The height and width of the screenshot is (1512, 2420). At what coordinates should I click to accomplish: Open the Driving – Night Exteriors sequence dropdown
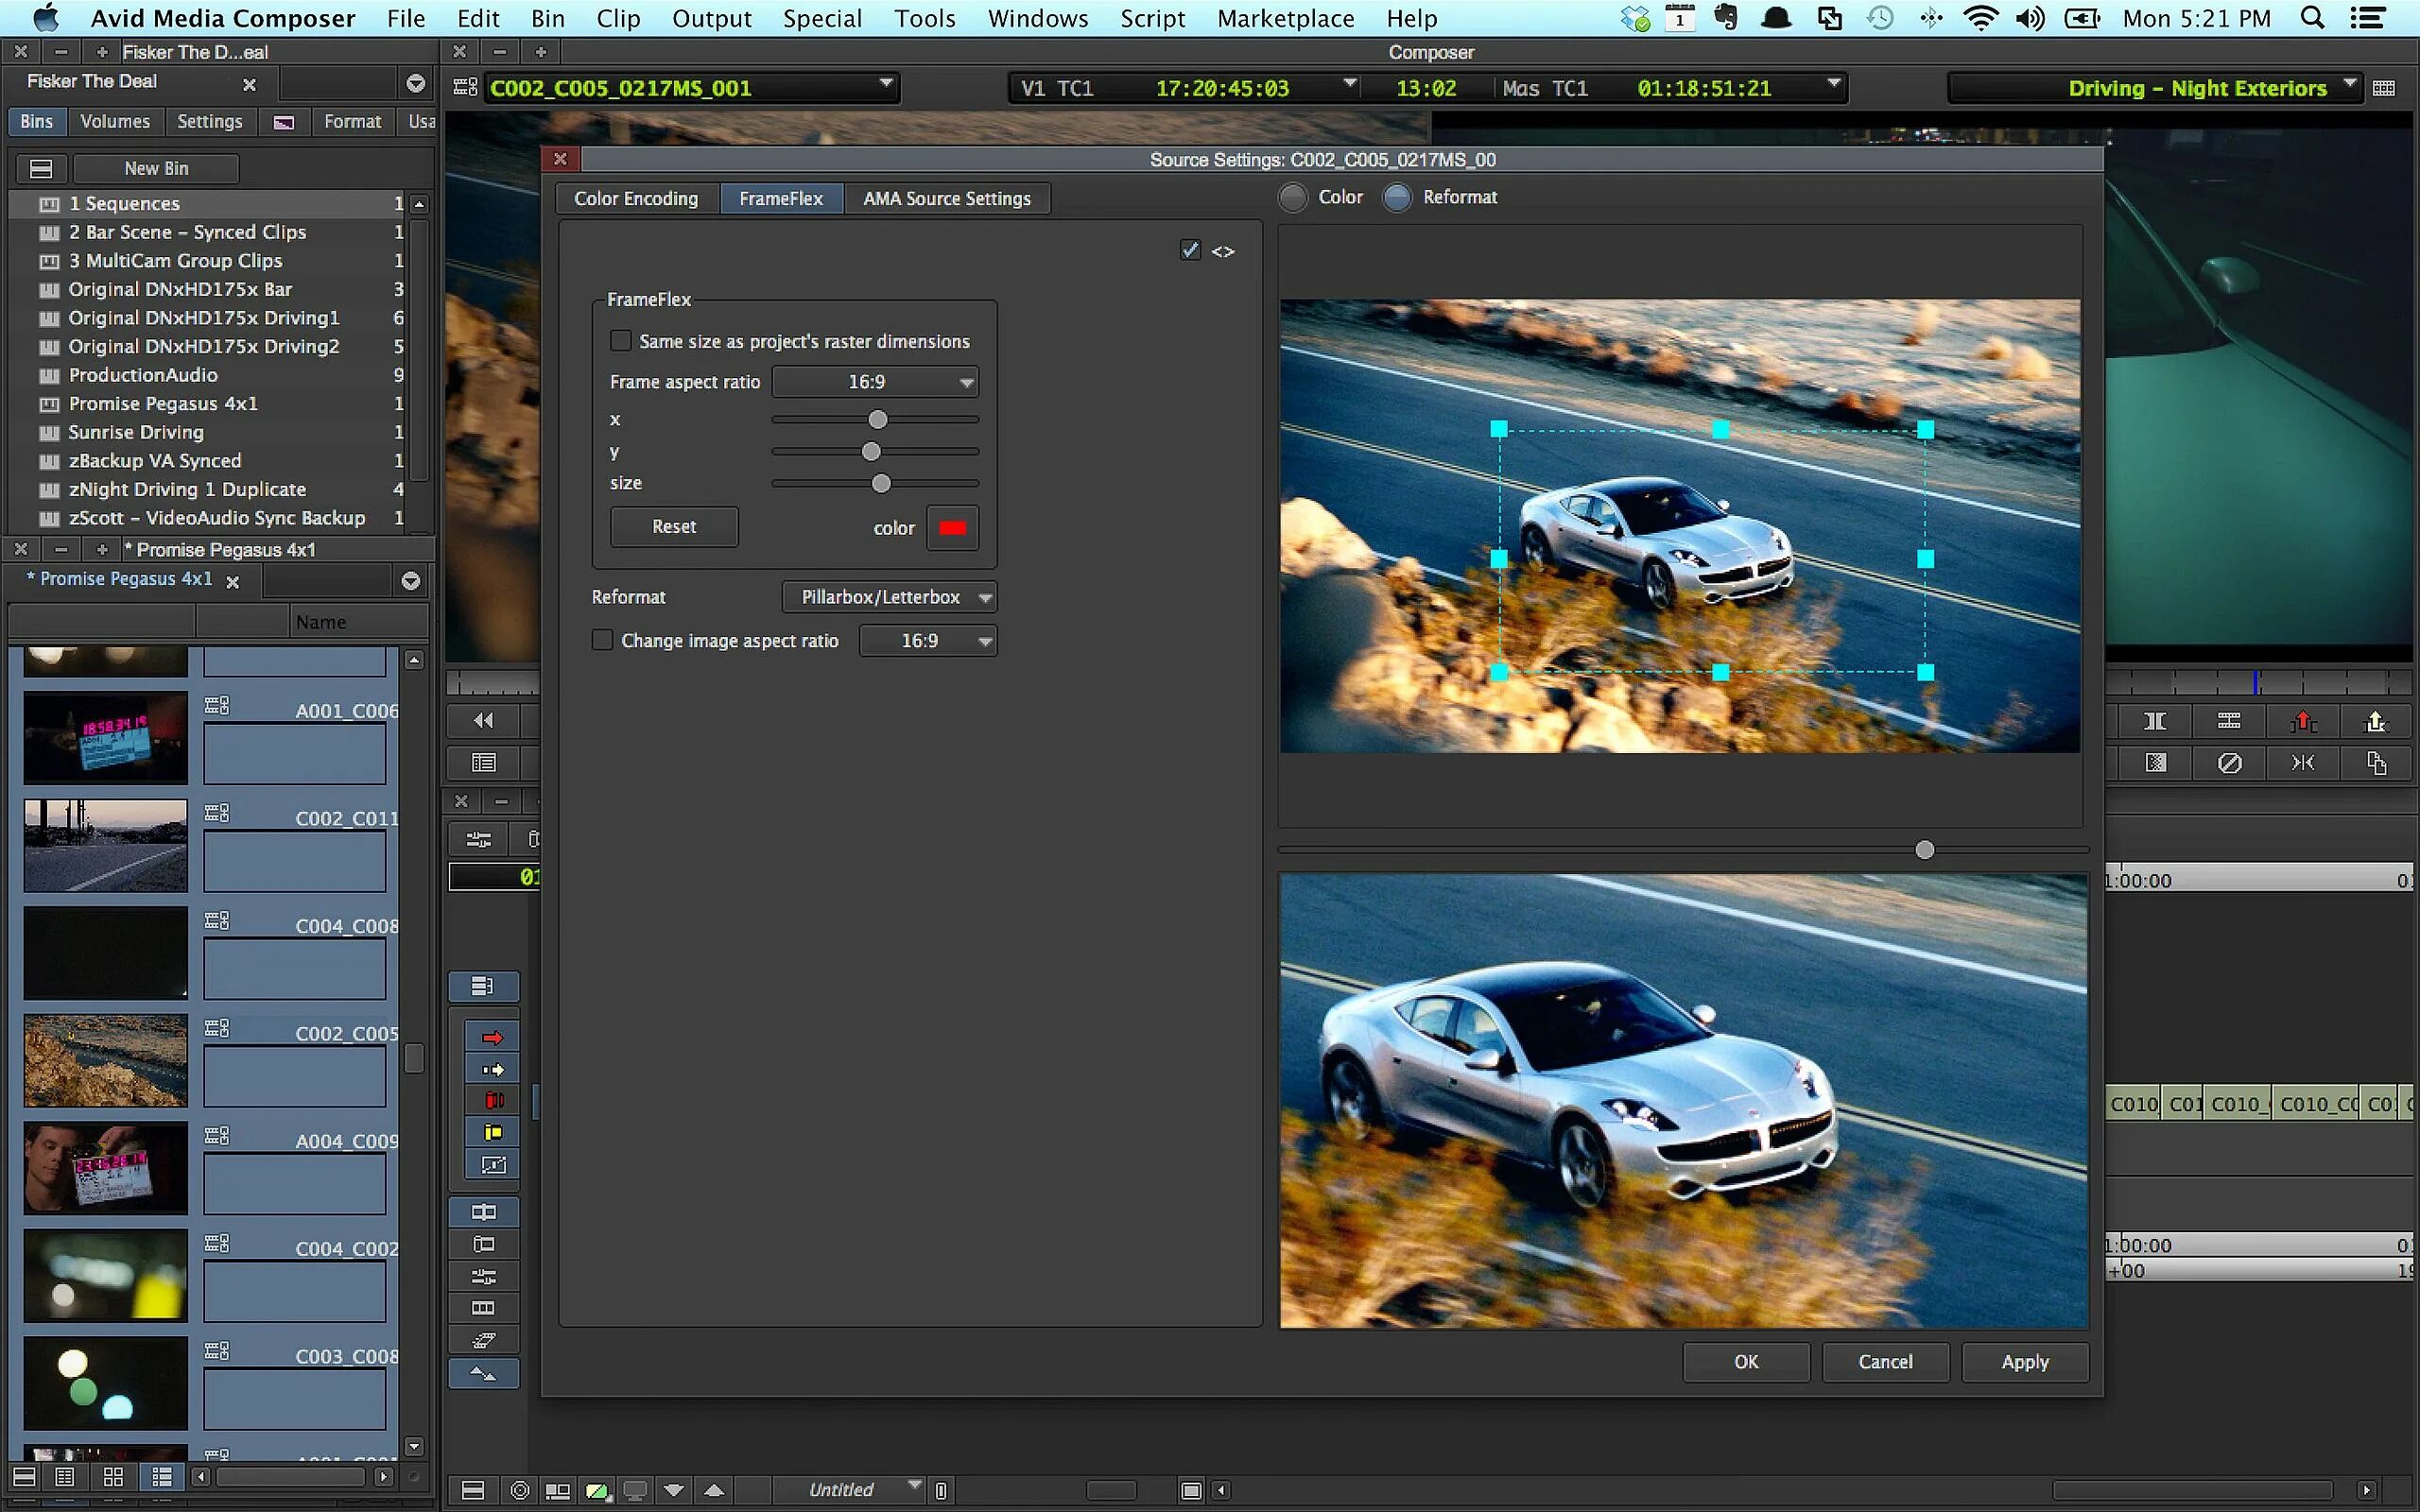[x=2350, y=85]
